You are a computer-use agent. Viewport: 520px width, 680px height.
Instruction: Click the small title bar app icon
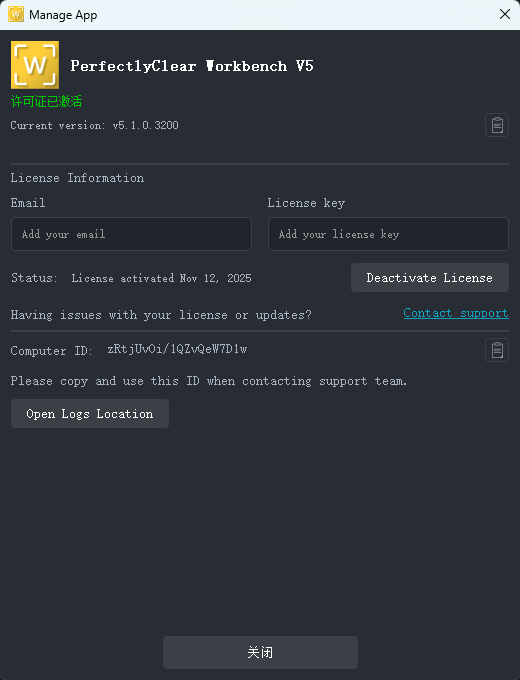click(16, 14)
